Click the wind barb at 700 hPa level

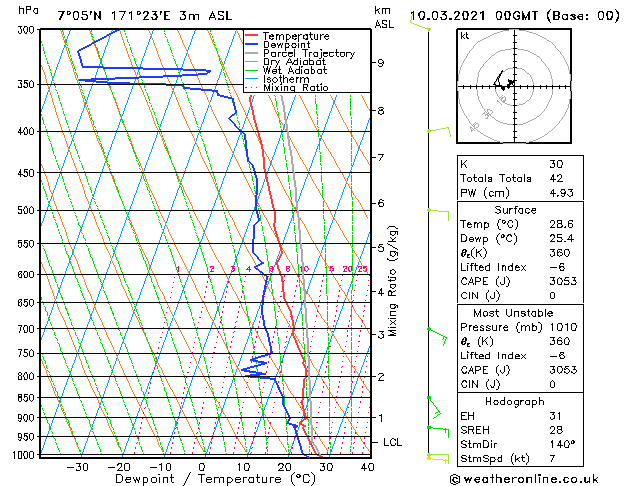point(438,336)
